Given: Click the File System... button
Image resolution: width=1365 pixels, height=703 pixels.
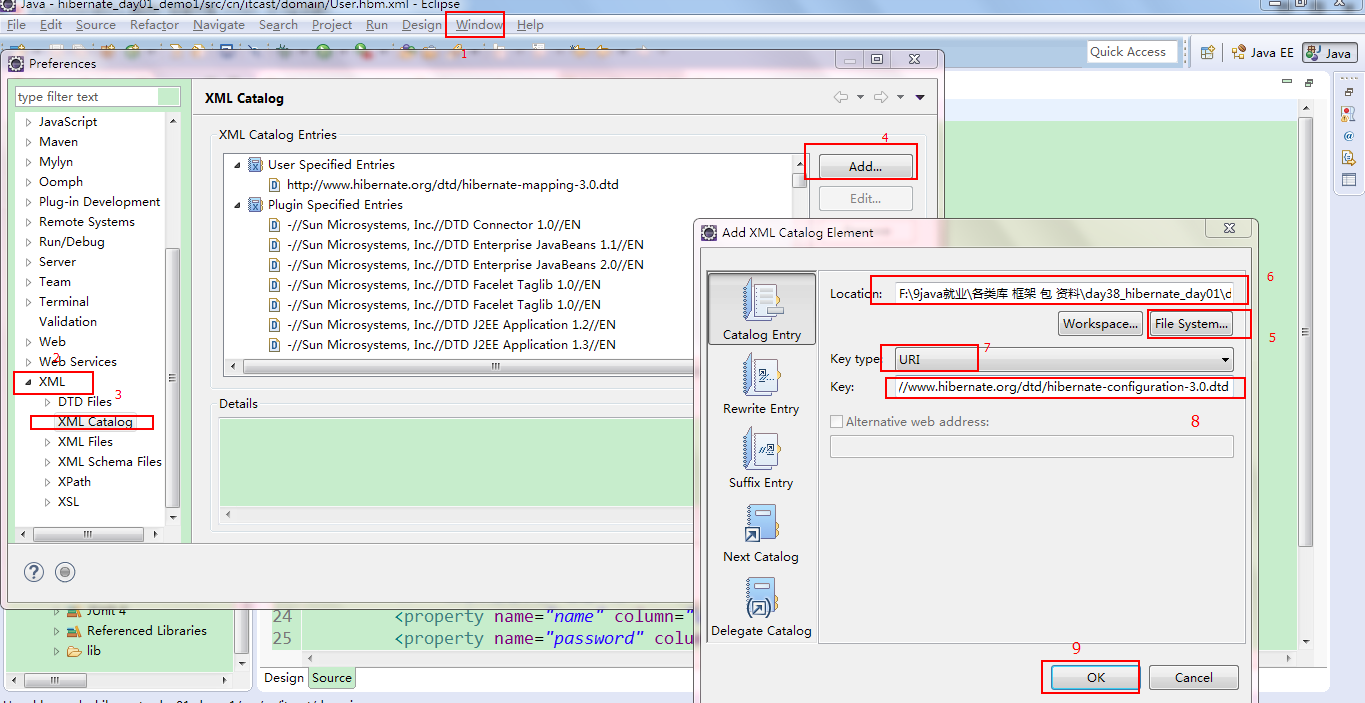Looking at the screenshot, I should [x=1190, y=323].
